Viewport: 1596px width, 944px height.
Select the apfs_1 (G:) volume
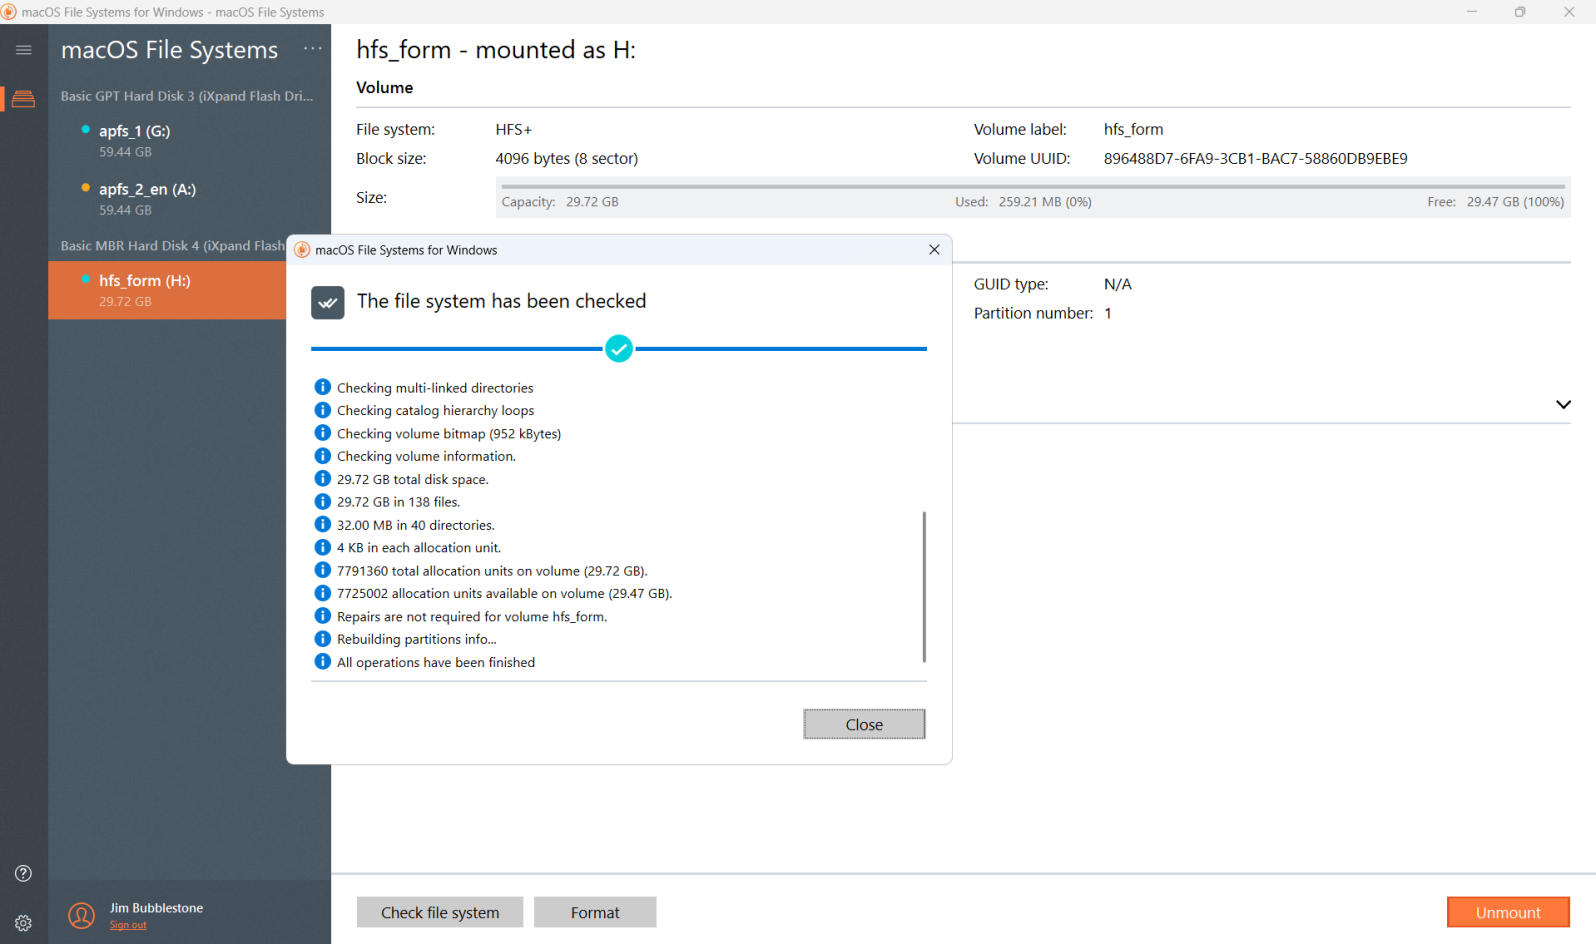tap(189, 141)
